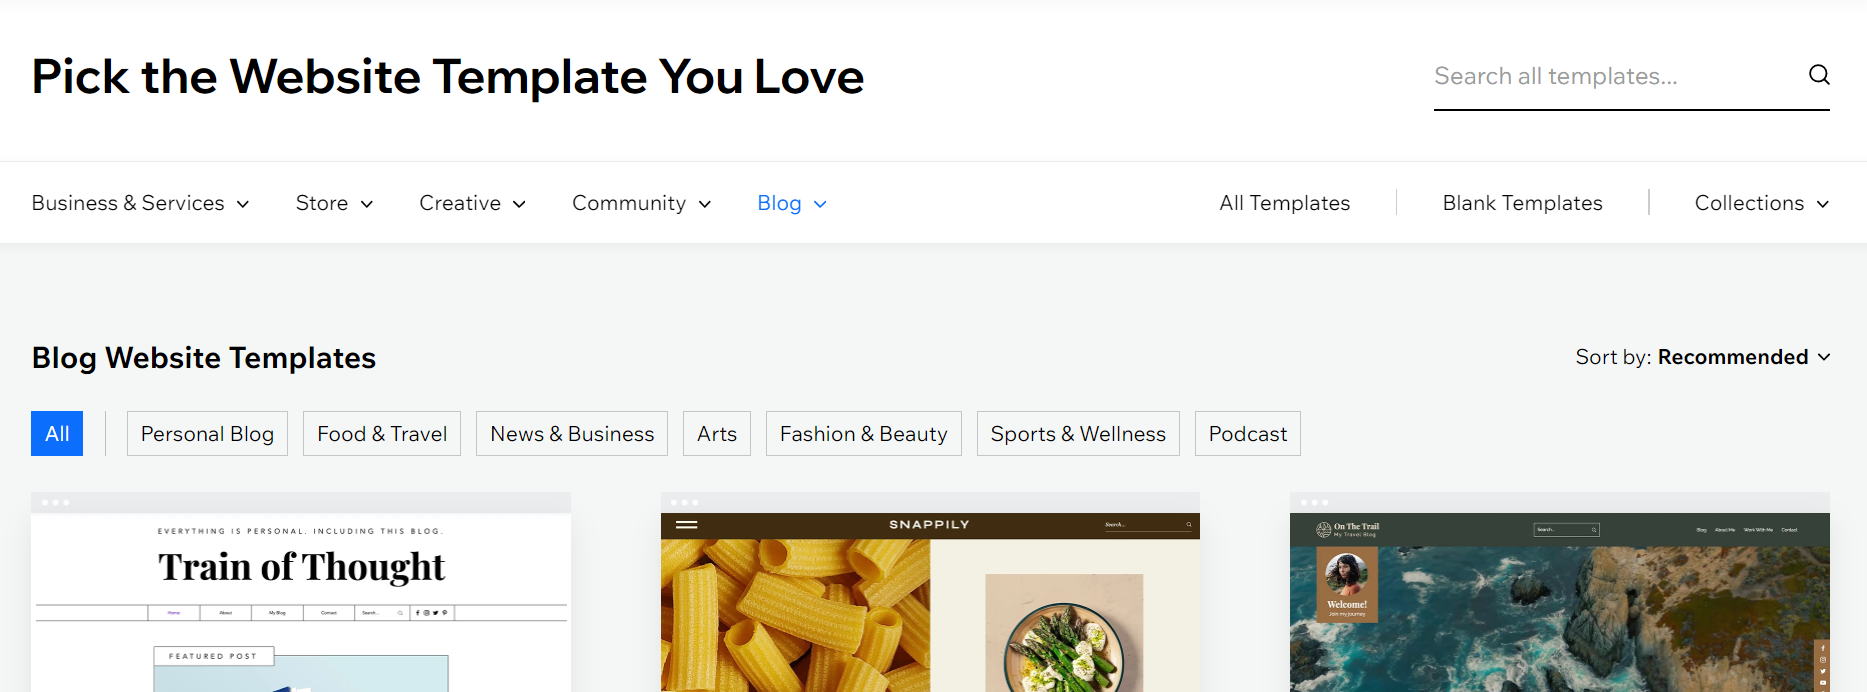Open the Snappily food blog template
1867x692 pixels.
930,592
